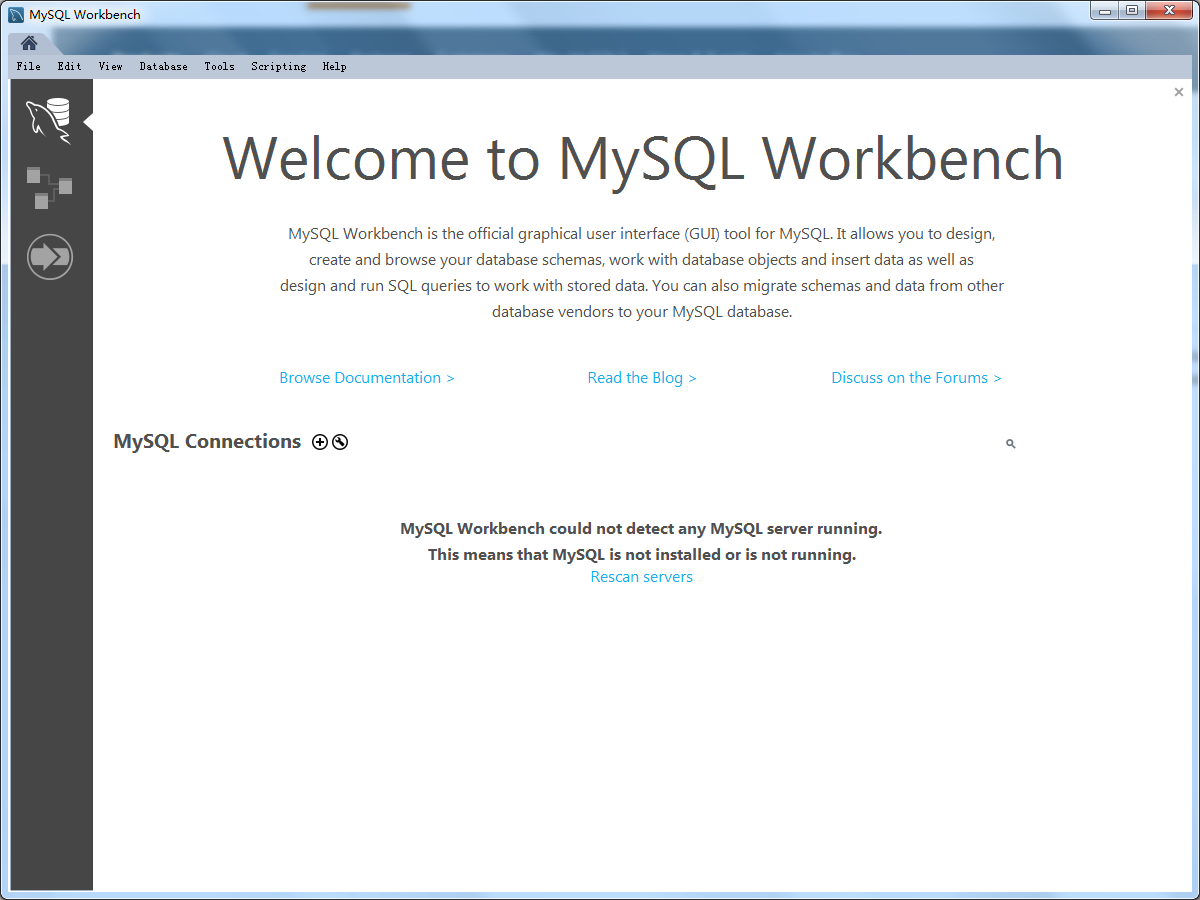This screenshot has width=1200, height=900.
Task: Open Browse Documentation link
Action: tap(366, 377)
